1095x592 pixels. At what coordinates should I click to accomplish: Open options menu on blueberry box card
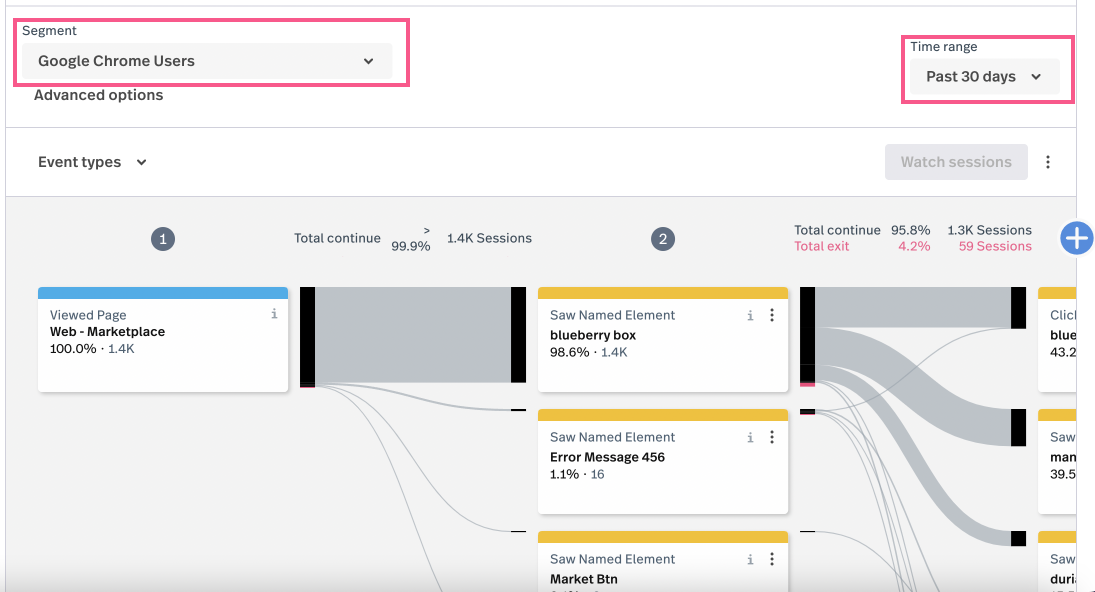[772, 316]
